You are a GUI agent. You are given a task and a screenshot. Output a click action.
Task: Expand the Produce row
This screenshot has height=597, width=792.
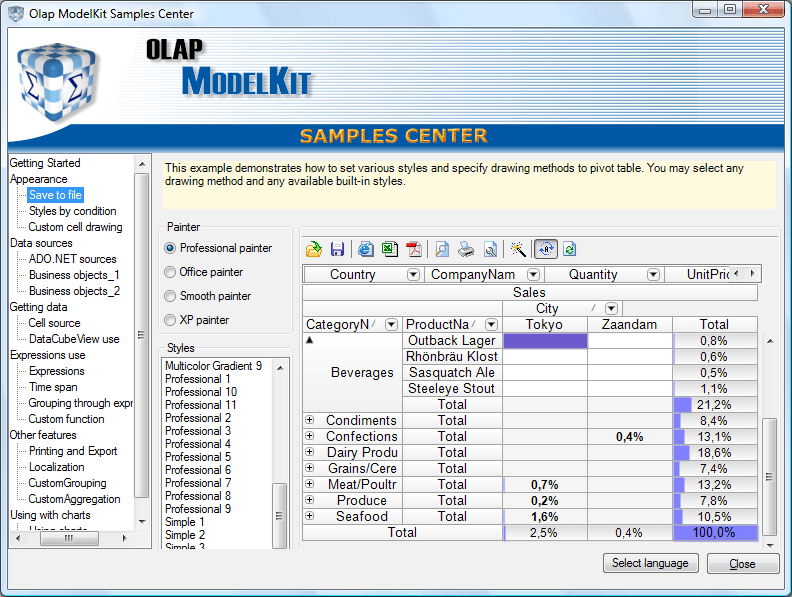[310, 500]
